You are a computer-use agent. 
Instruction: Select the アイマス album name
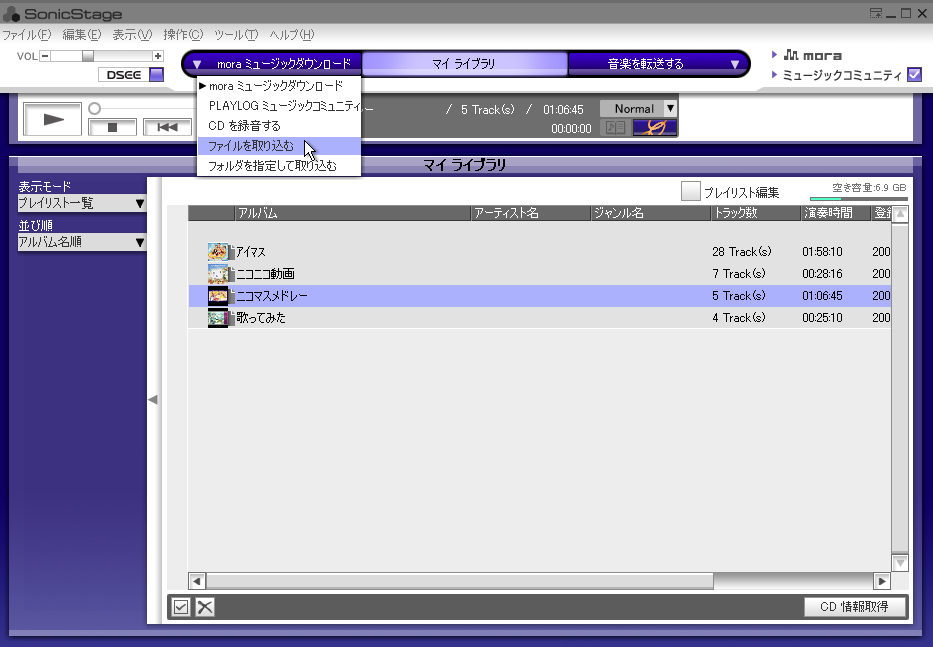pyautogui.click(x=251, y=252)
